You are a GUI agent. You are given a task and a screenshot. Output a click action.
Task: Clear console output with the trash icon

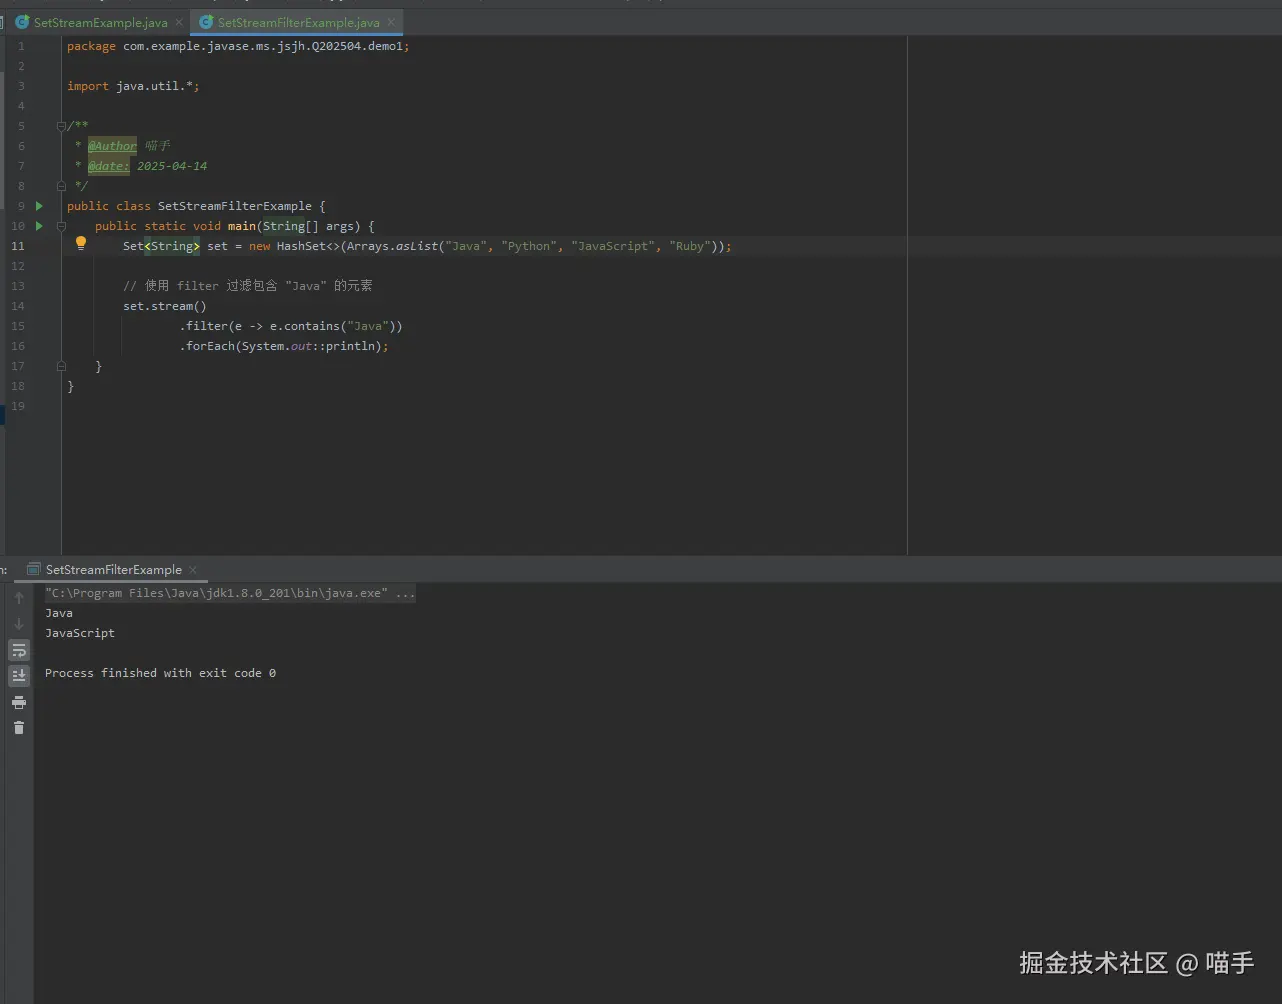point(18,728)
